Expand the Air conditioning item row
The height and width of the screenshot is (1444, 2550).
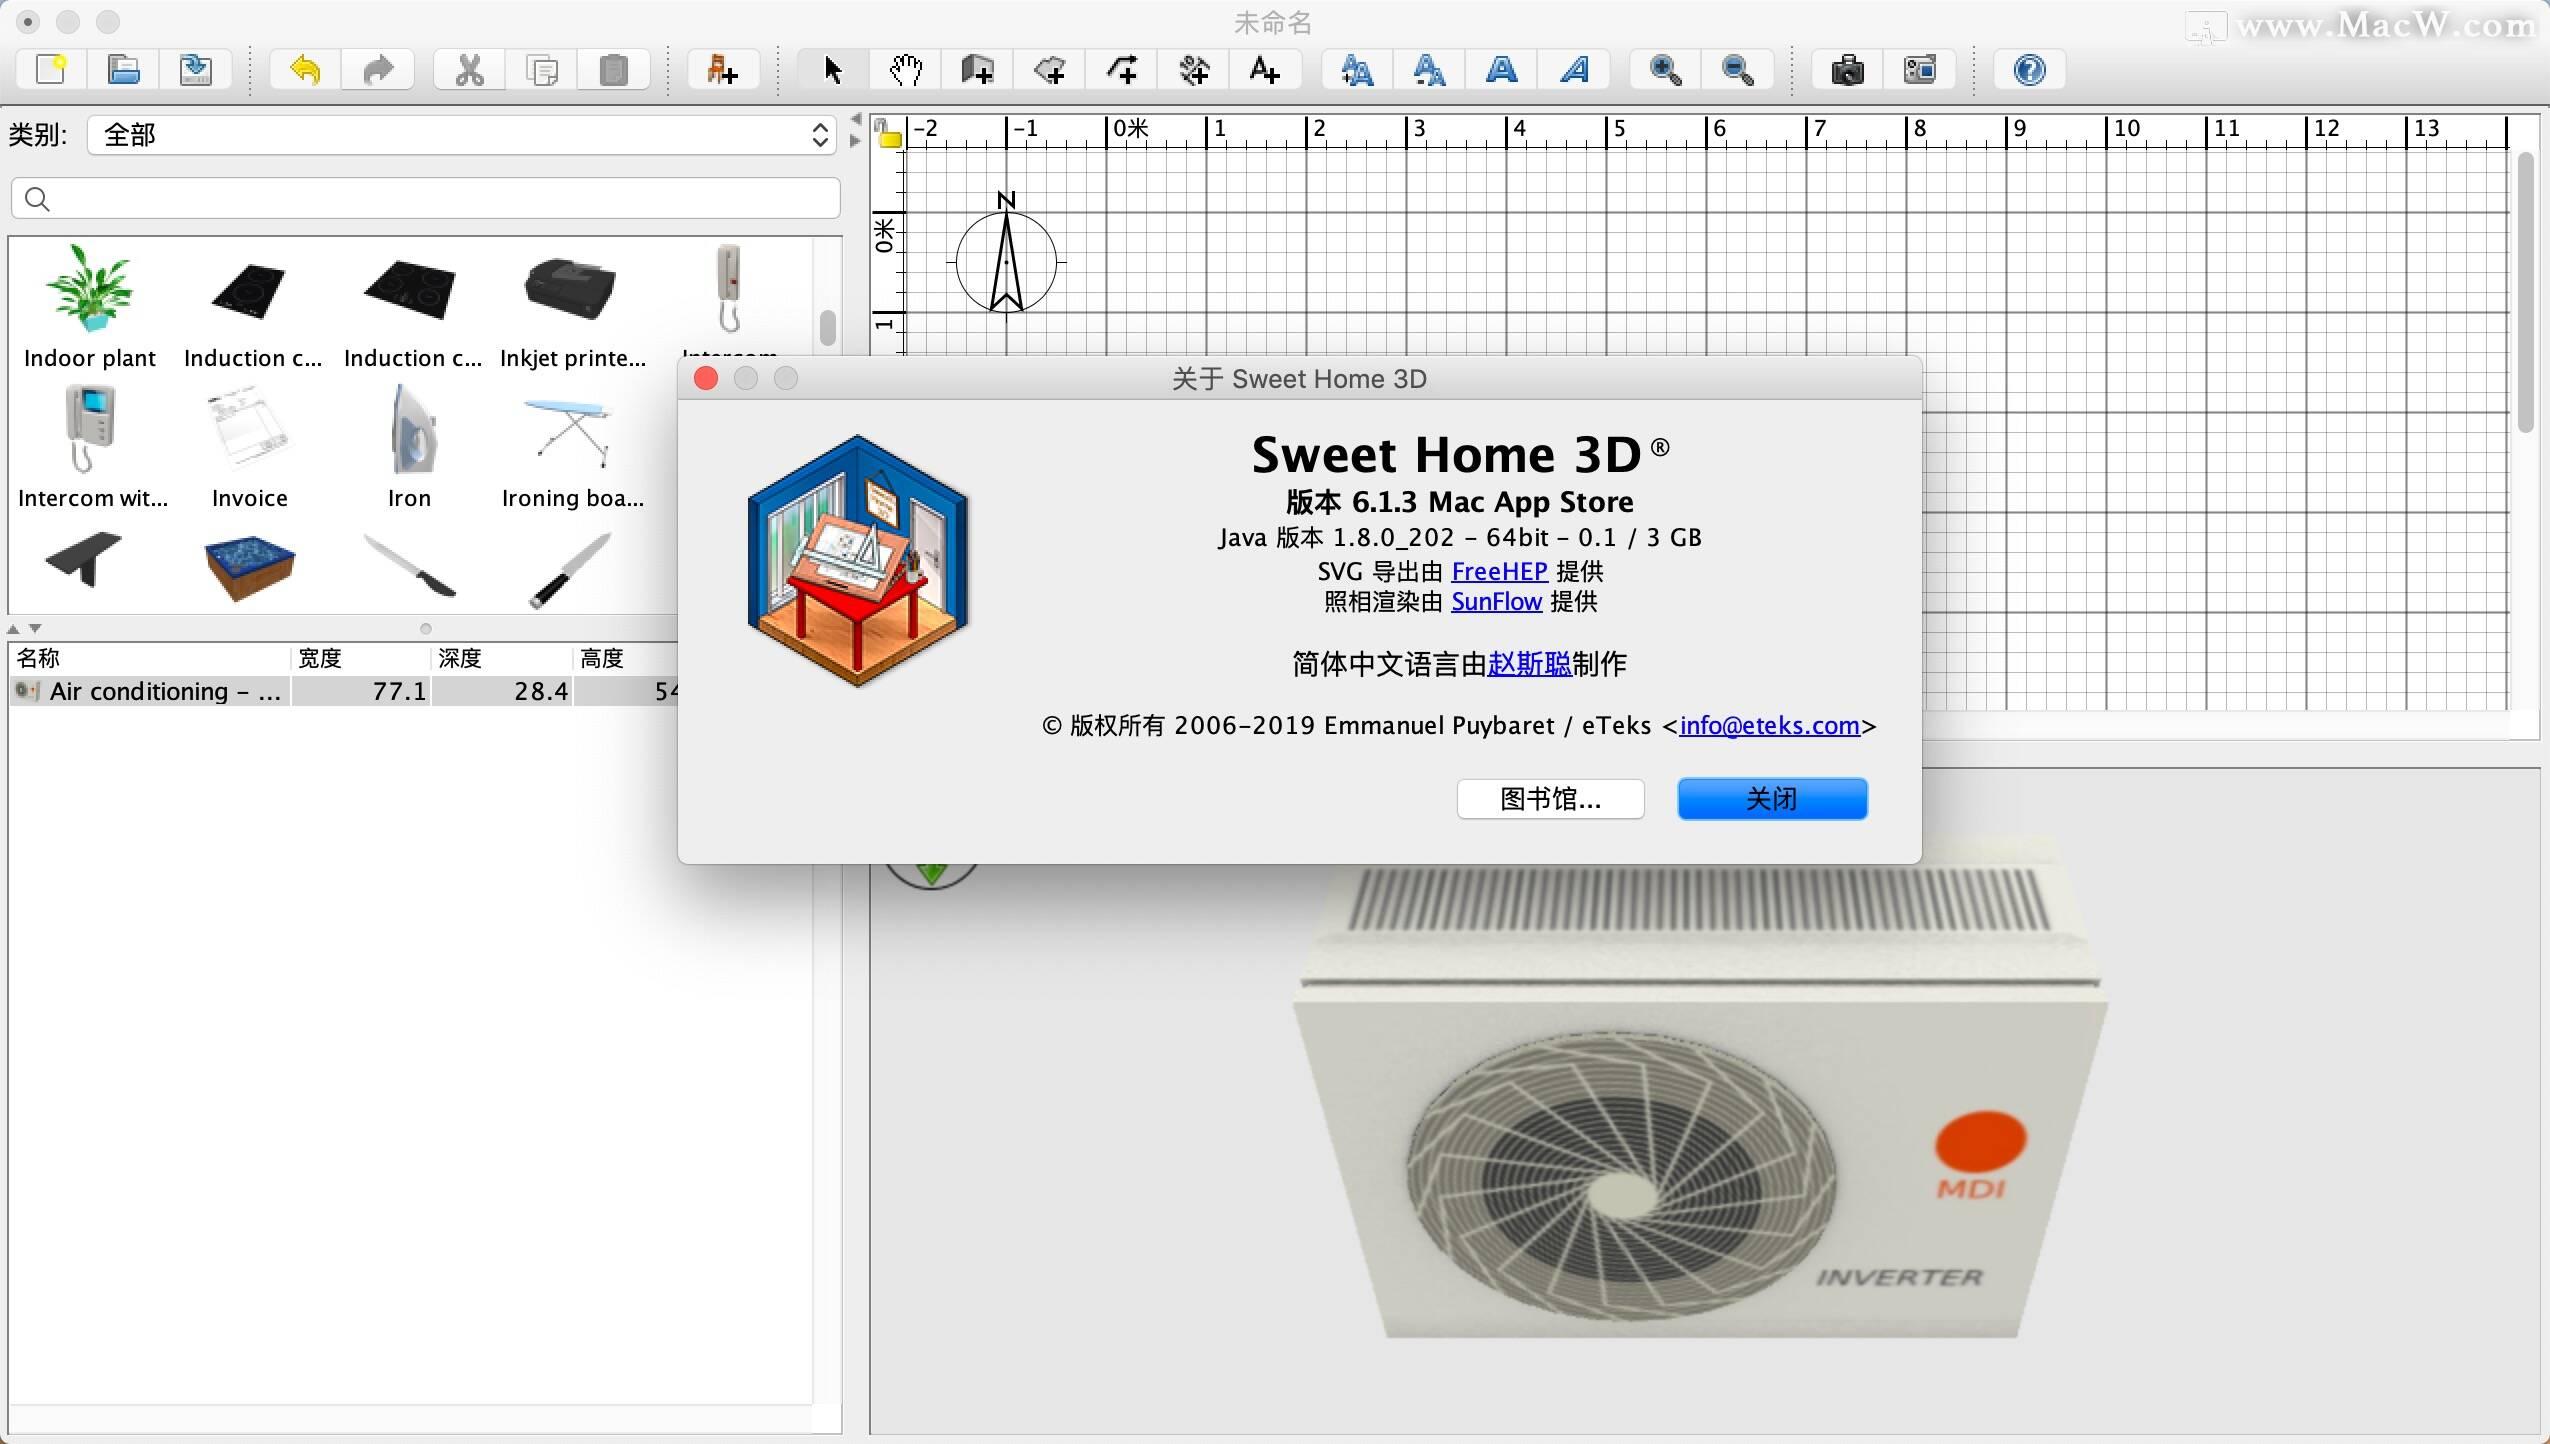click(25, 690)
